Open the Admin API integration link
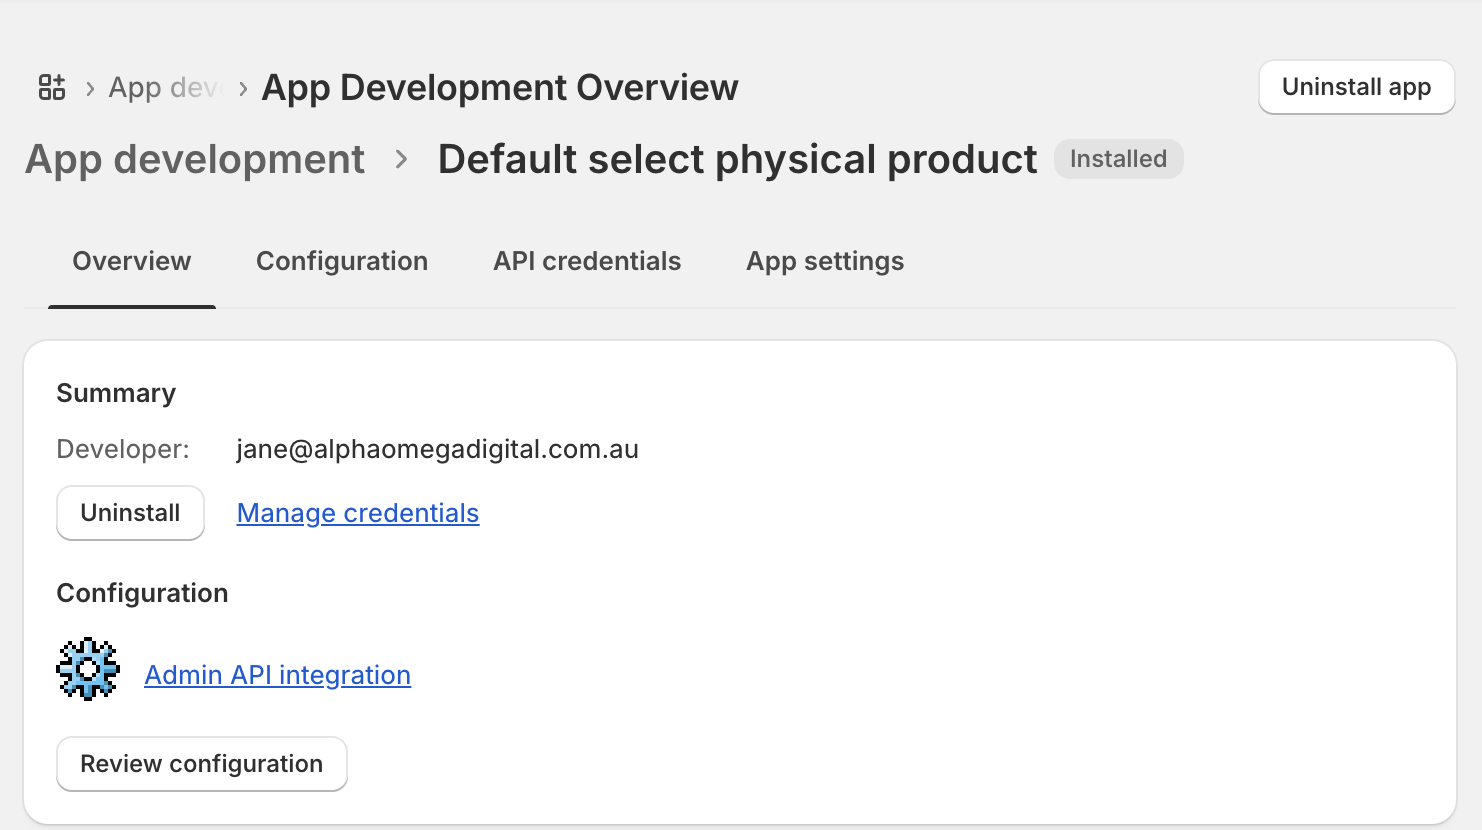 (277, 674)
